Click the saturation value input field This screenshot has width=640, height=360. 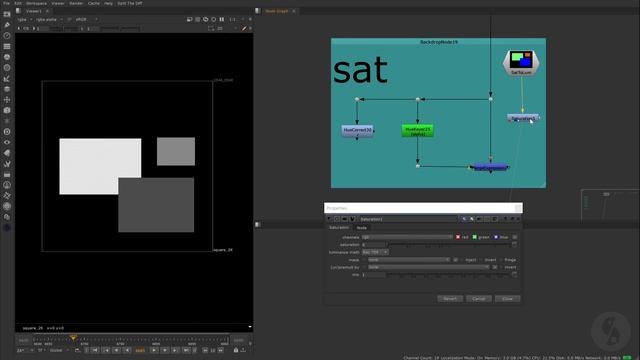[373, 245]
